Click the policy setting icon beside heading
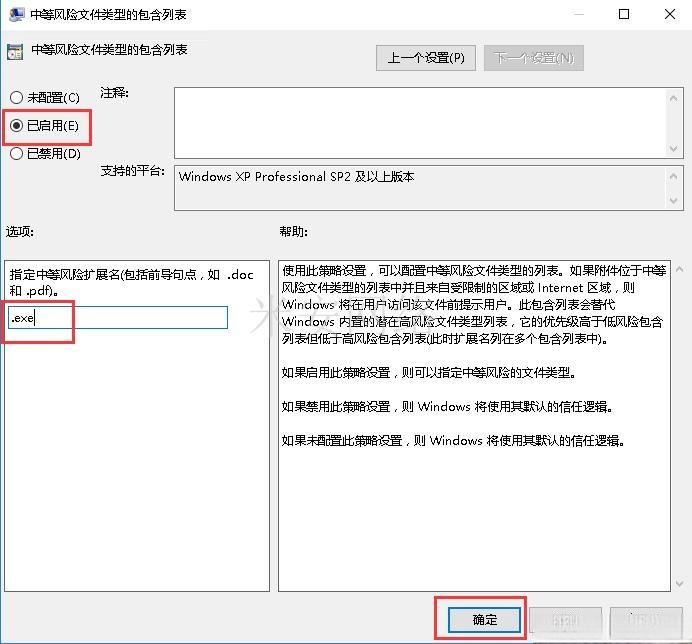The height and width of the screenshot is (644, 692). [15, 52]
